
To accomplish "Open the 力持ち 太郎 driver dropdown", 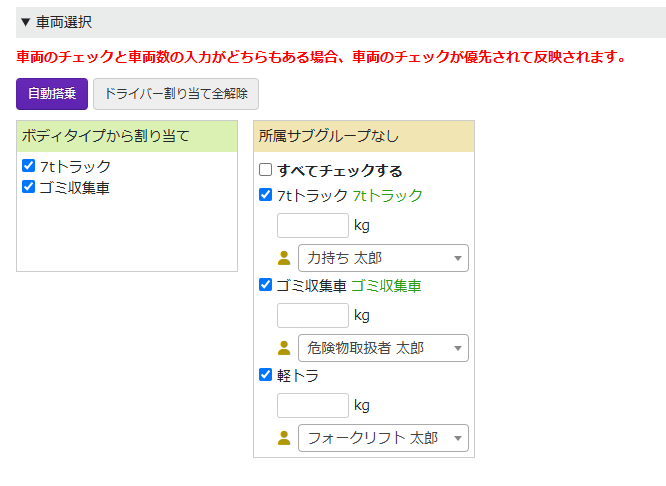I will point(383,258).
